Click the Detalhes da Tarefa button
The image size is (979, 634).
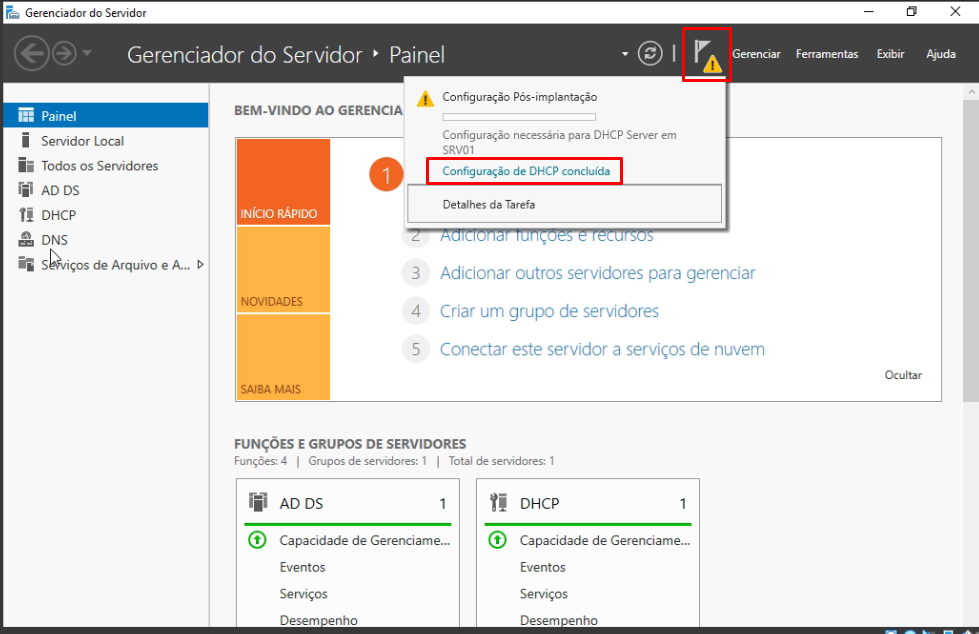pyautogui.click(x=564, y=204)
